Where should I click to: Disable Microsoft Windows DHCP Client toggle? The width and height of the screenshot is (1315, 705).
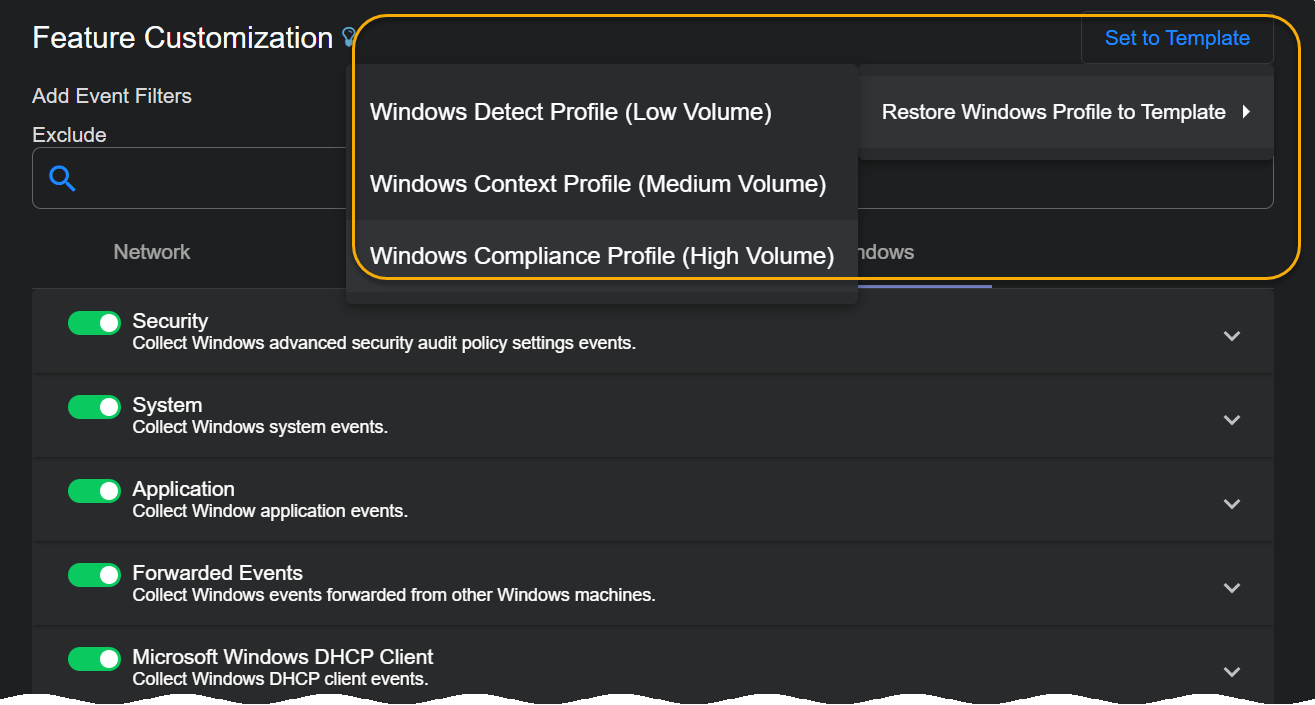[94, 658]
